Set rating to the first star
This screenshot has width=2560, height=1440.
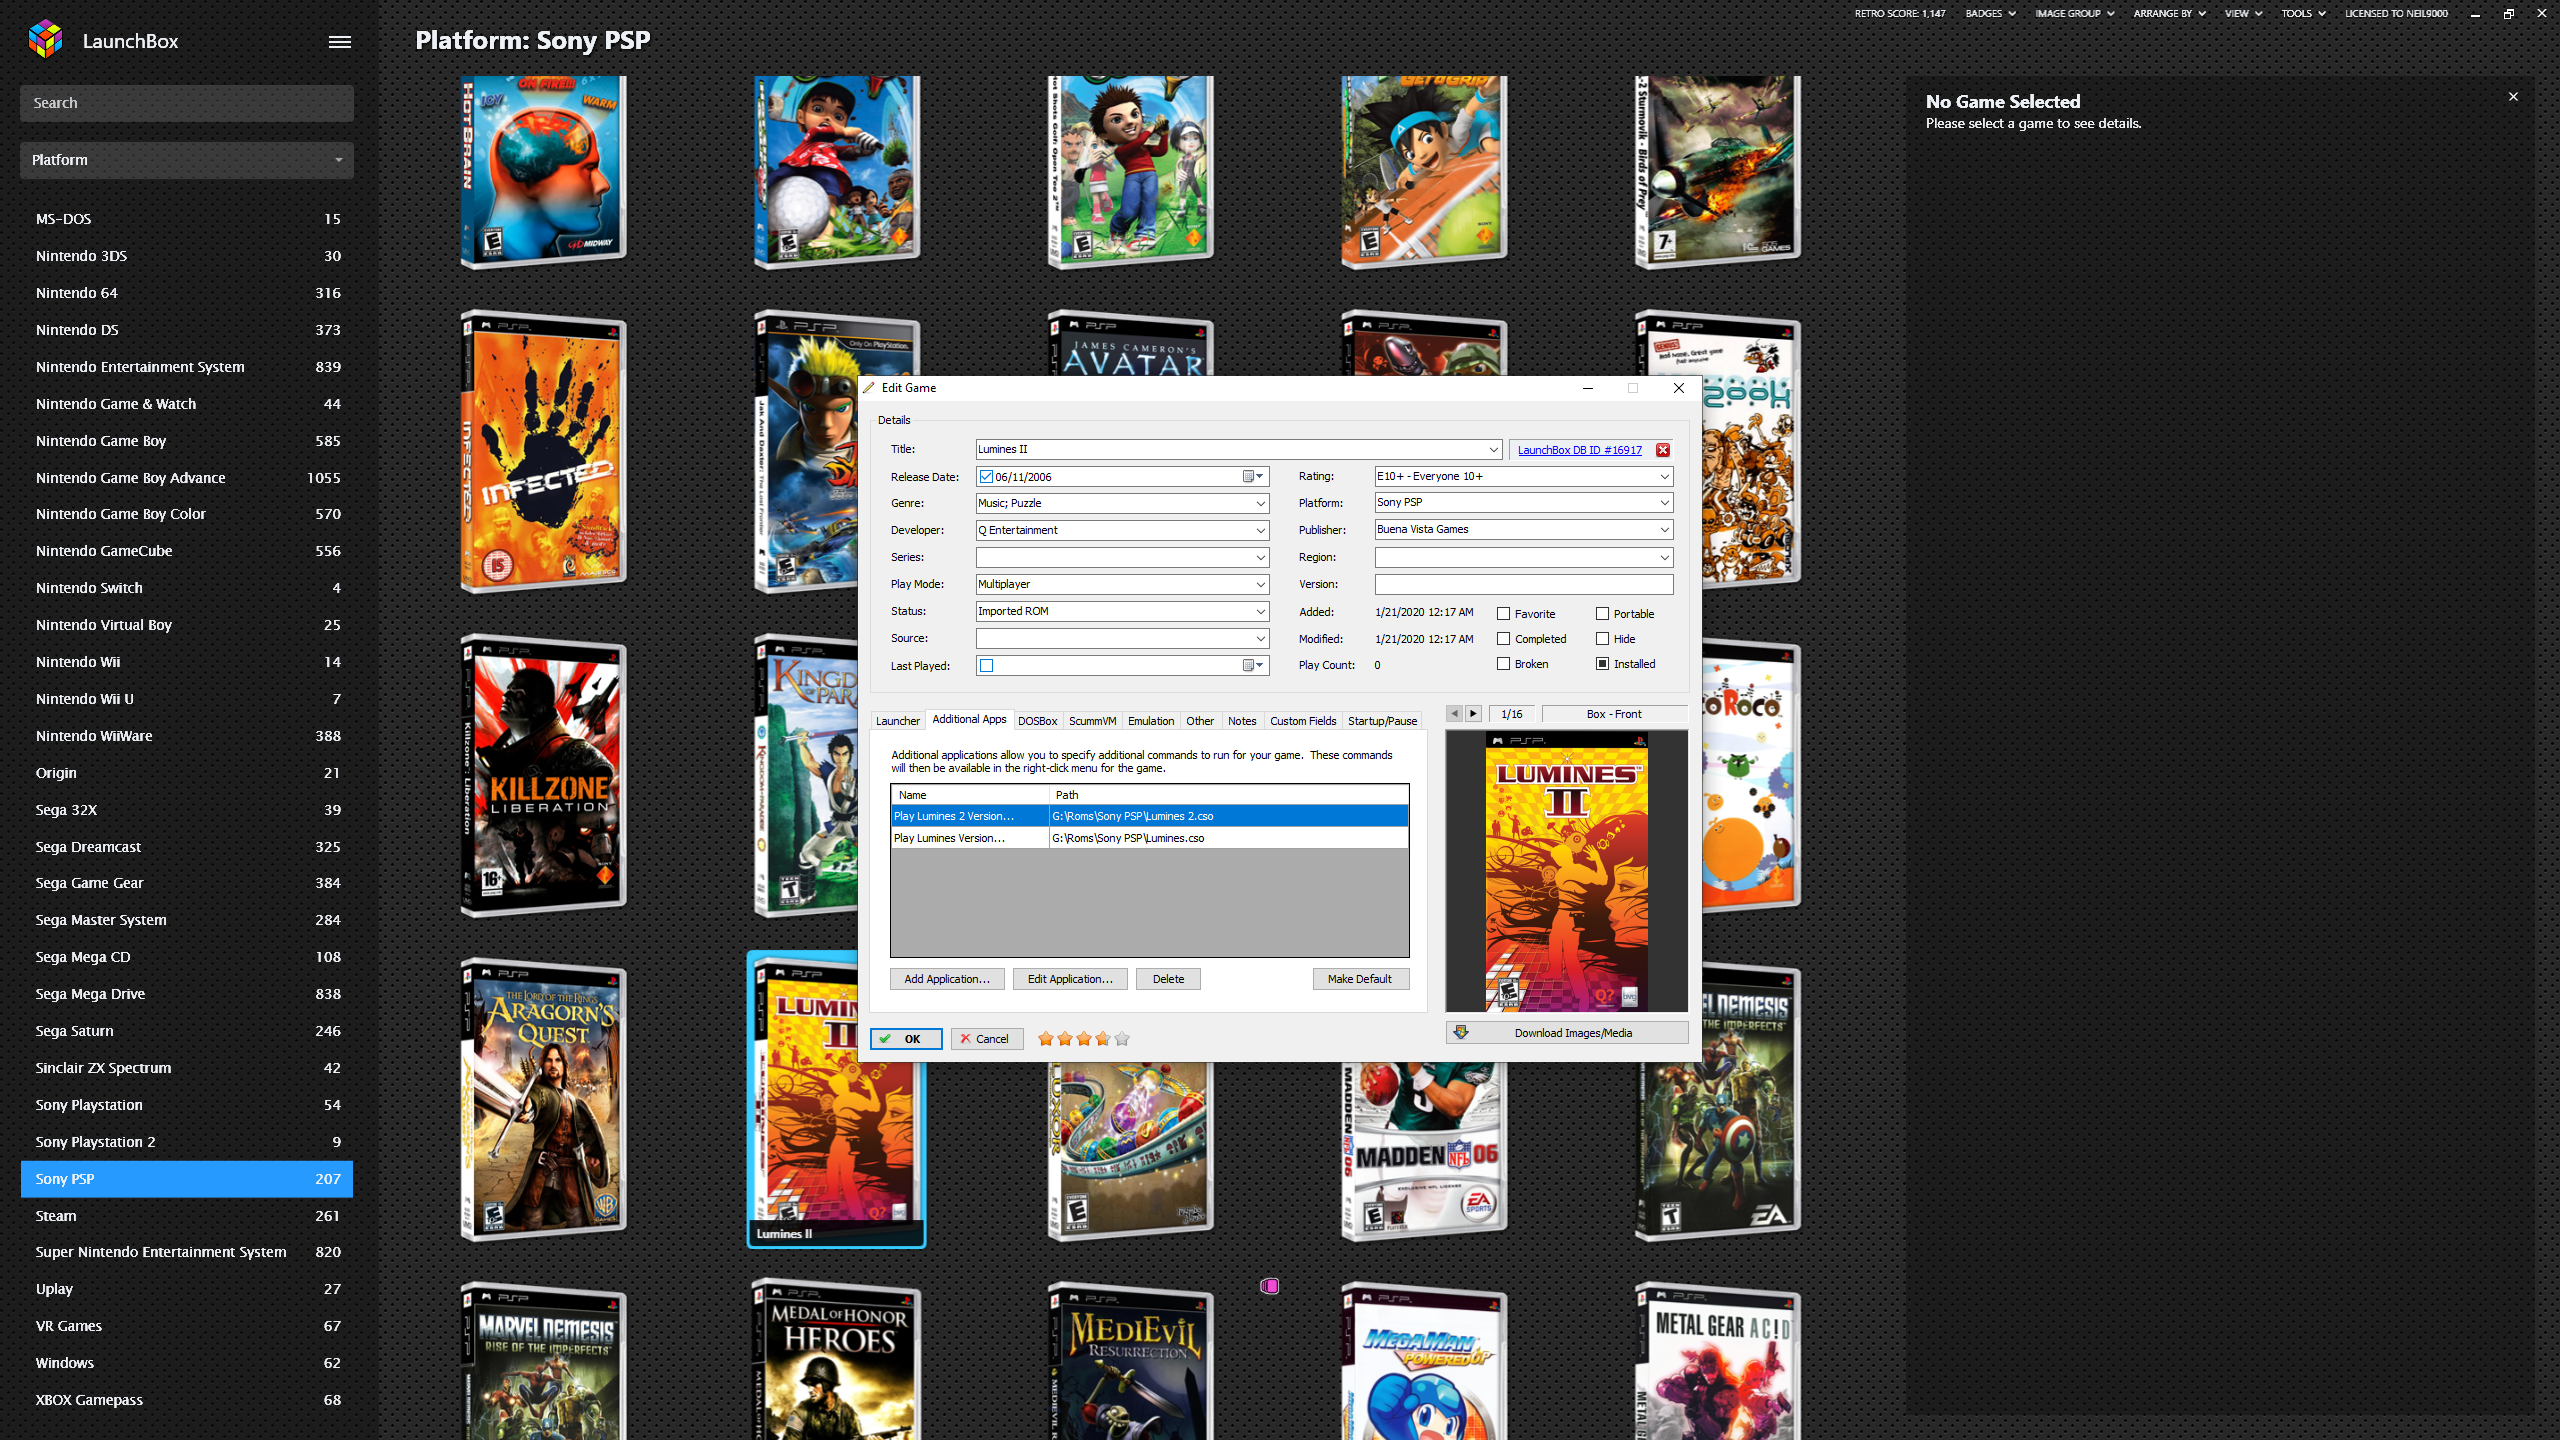click(x=1046, y=1039)
